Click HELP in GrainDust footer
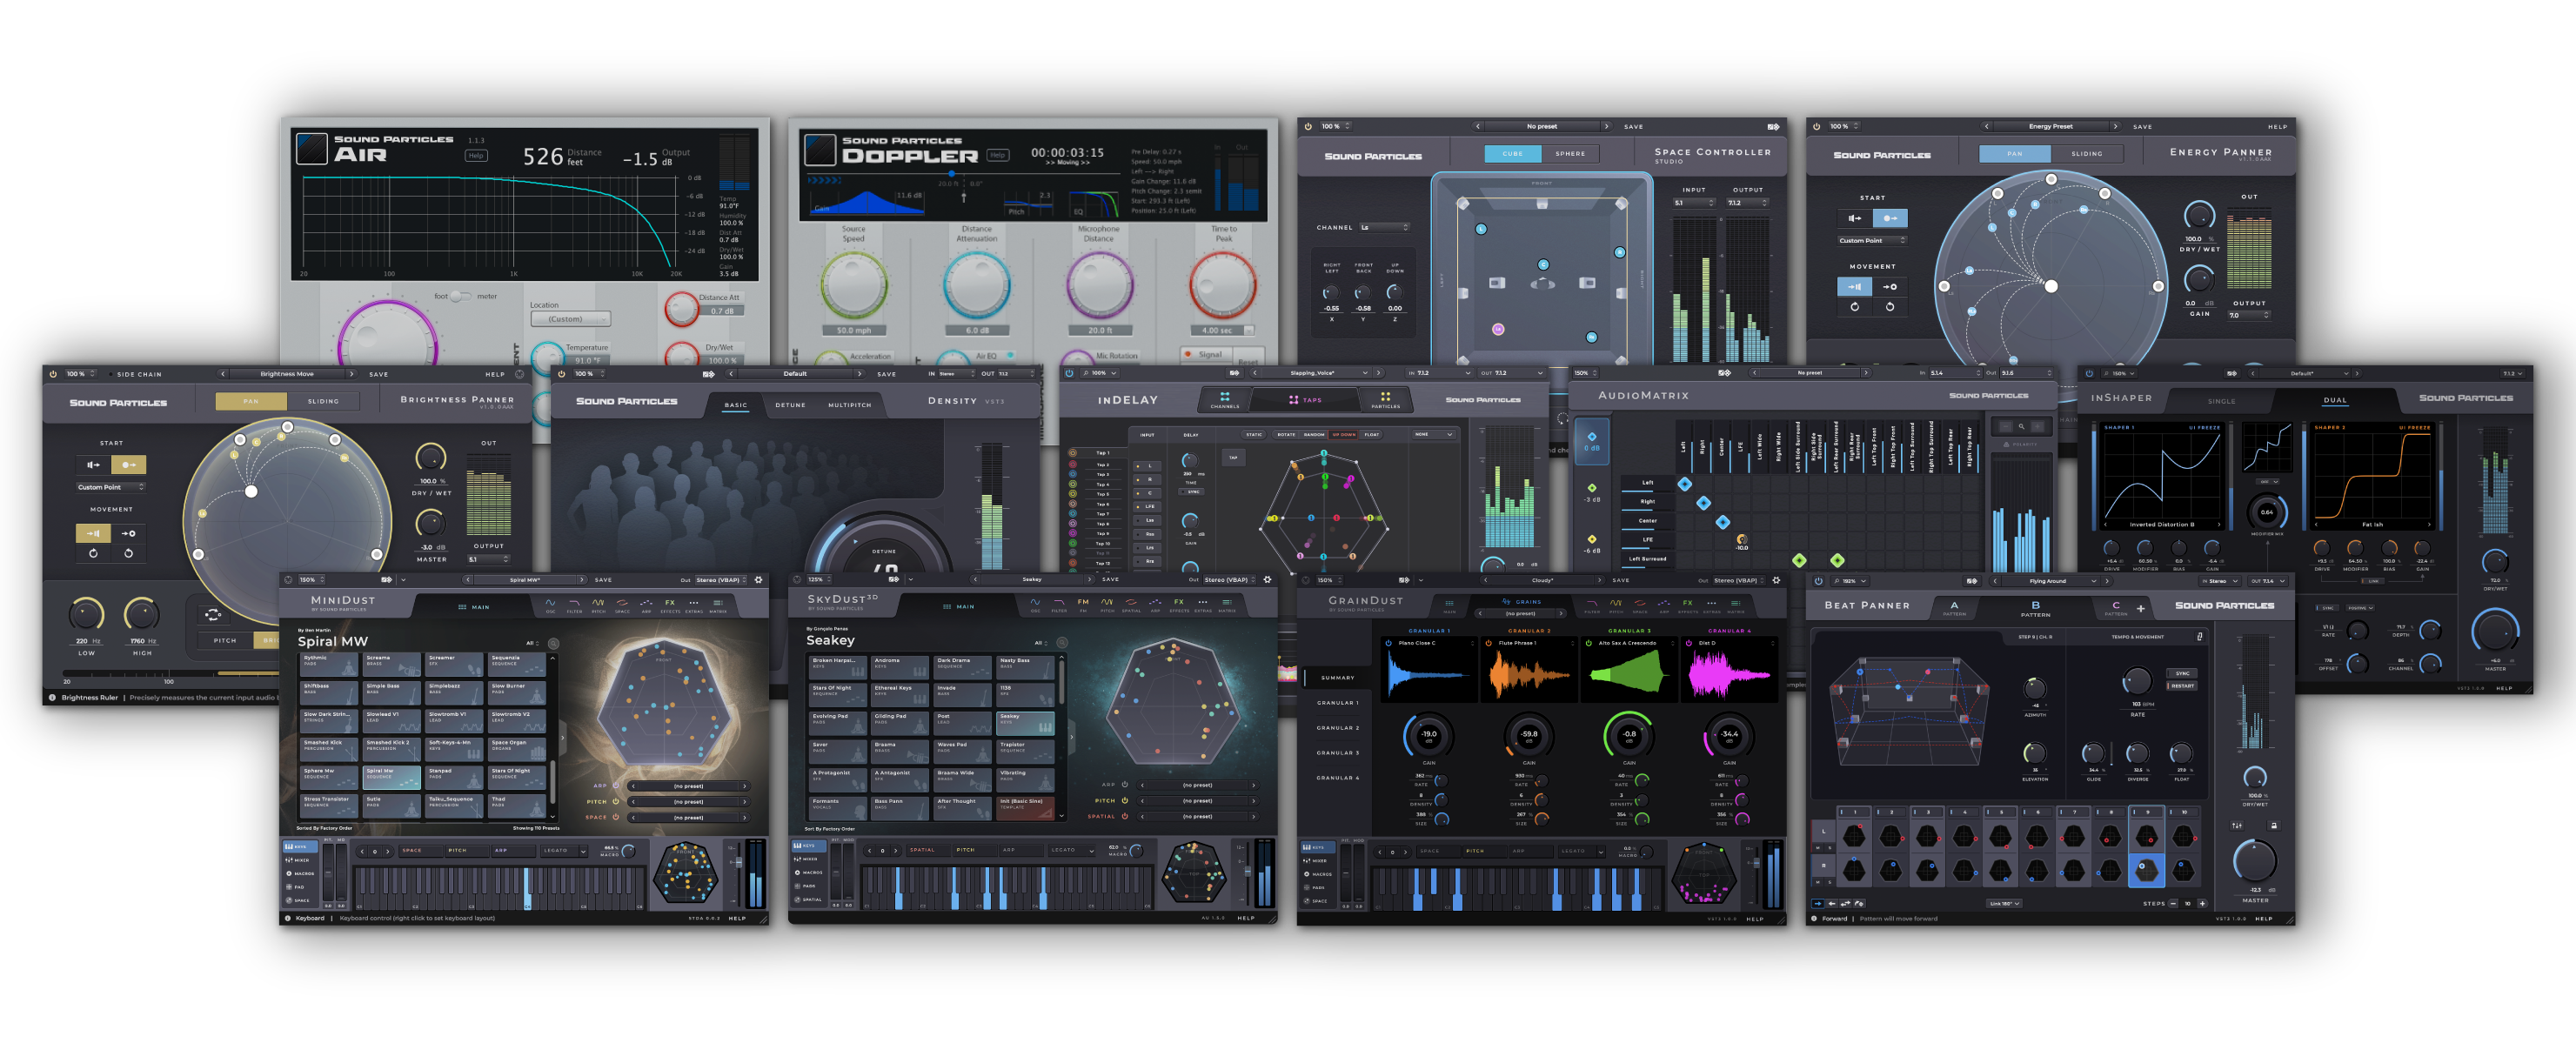The image size is (2576, 1043). 1755,918
